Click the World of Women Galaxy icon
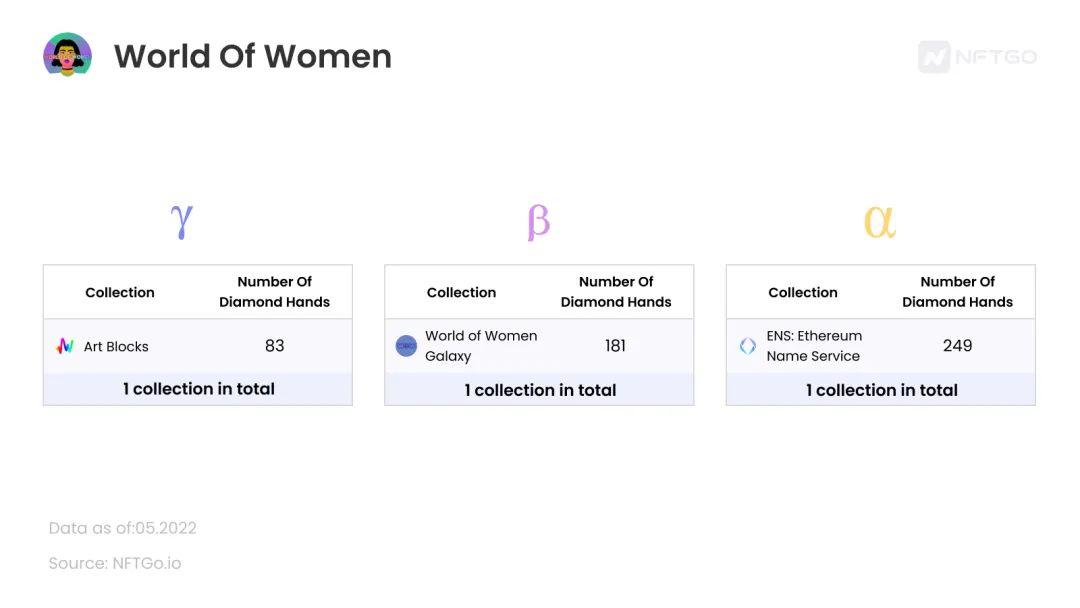This screenshot has height=608, width=1080. (406, 346)
